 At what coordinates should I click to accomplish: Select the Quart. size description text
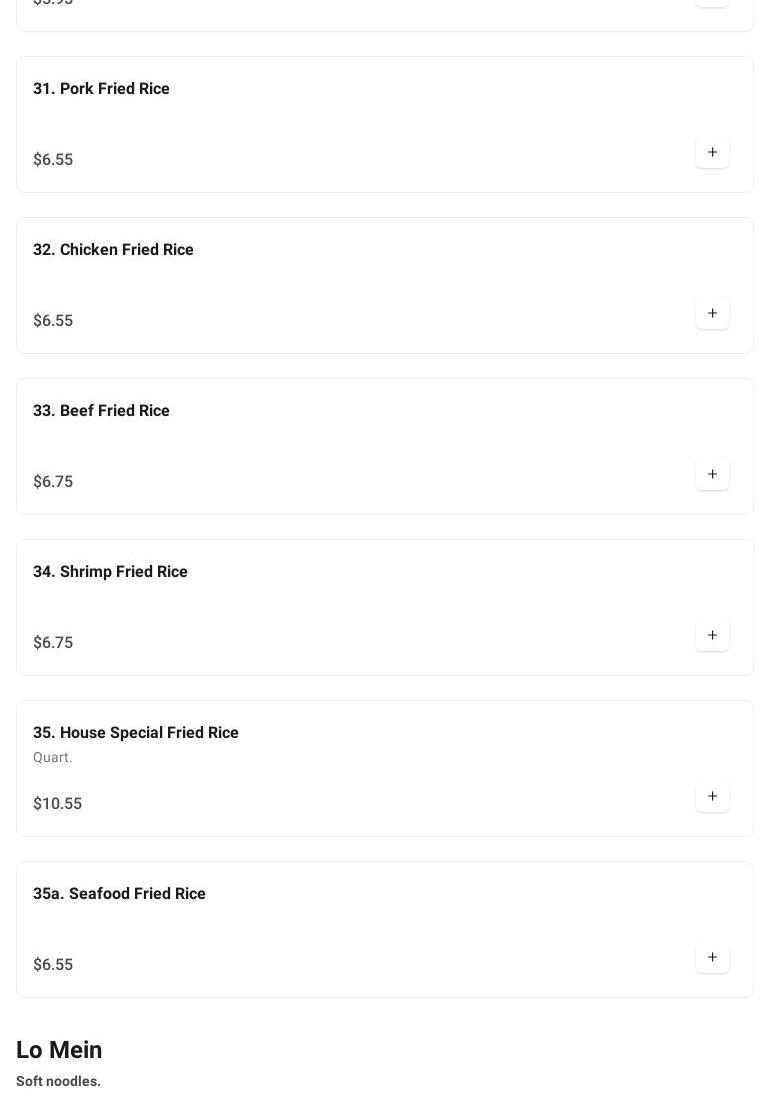[x=53, y=758]
